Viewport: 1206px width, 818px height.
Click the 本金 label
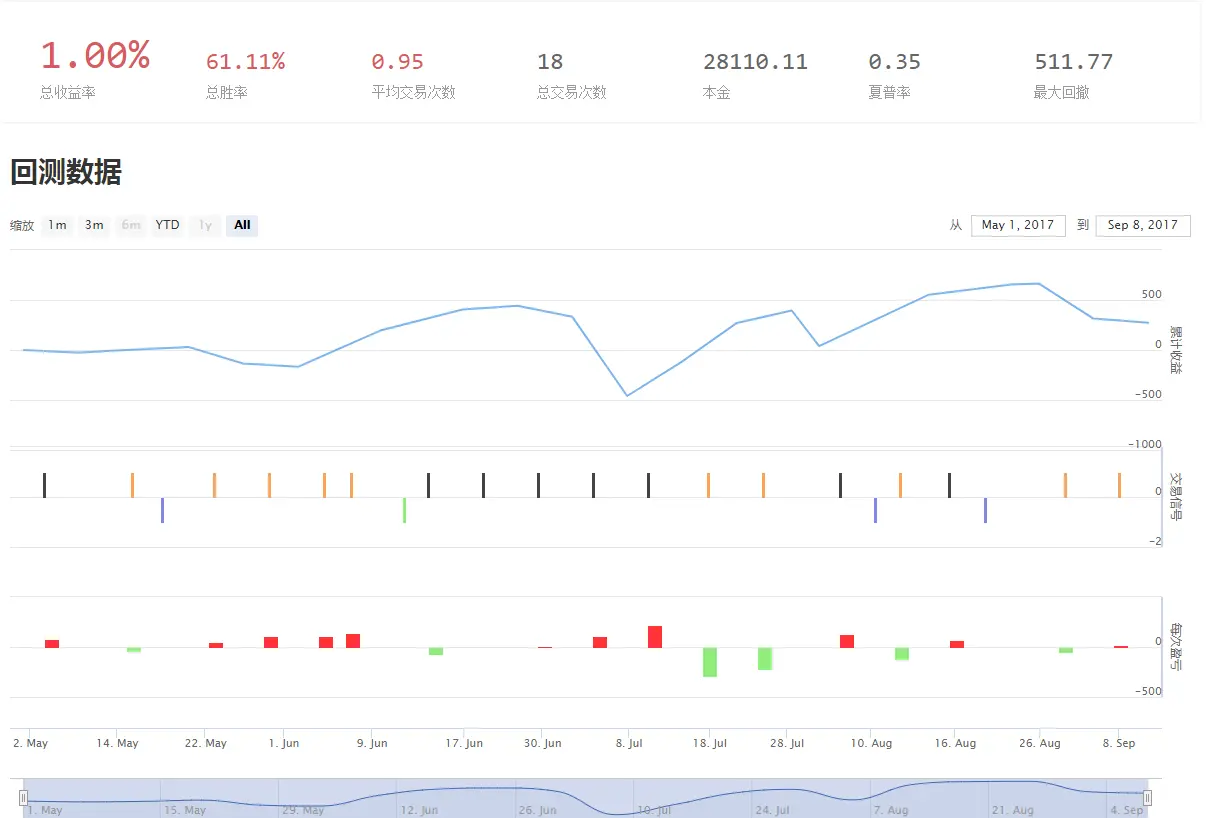click(717, 92)
